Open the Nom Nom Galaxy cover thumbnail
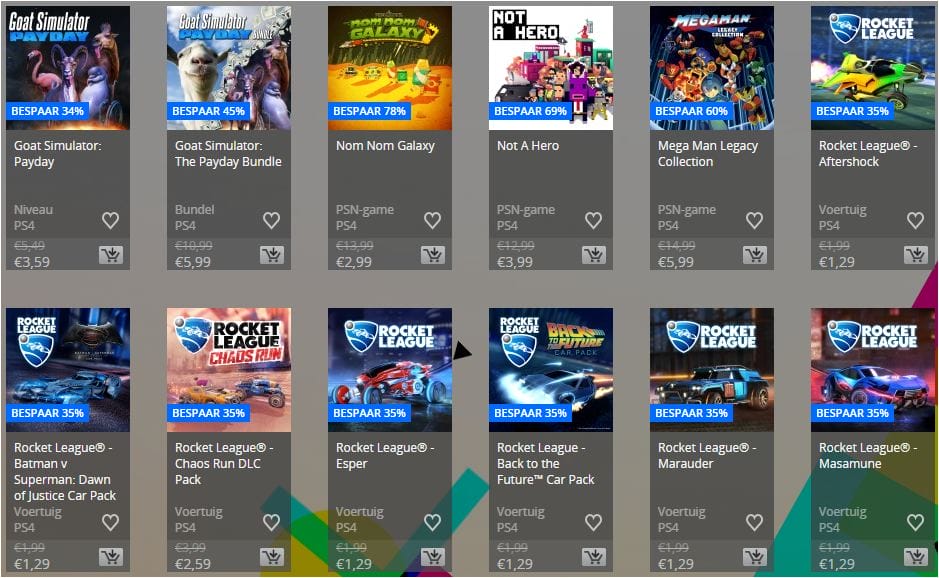The width and height of the screenshot is (939, 578). (390, 68)
